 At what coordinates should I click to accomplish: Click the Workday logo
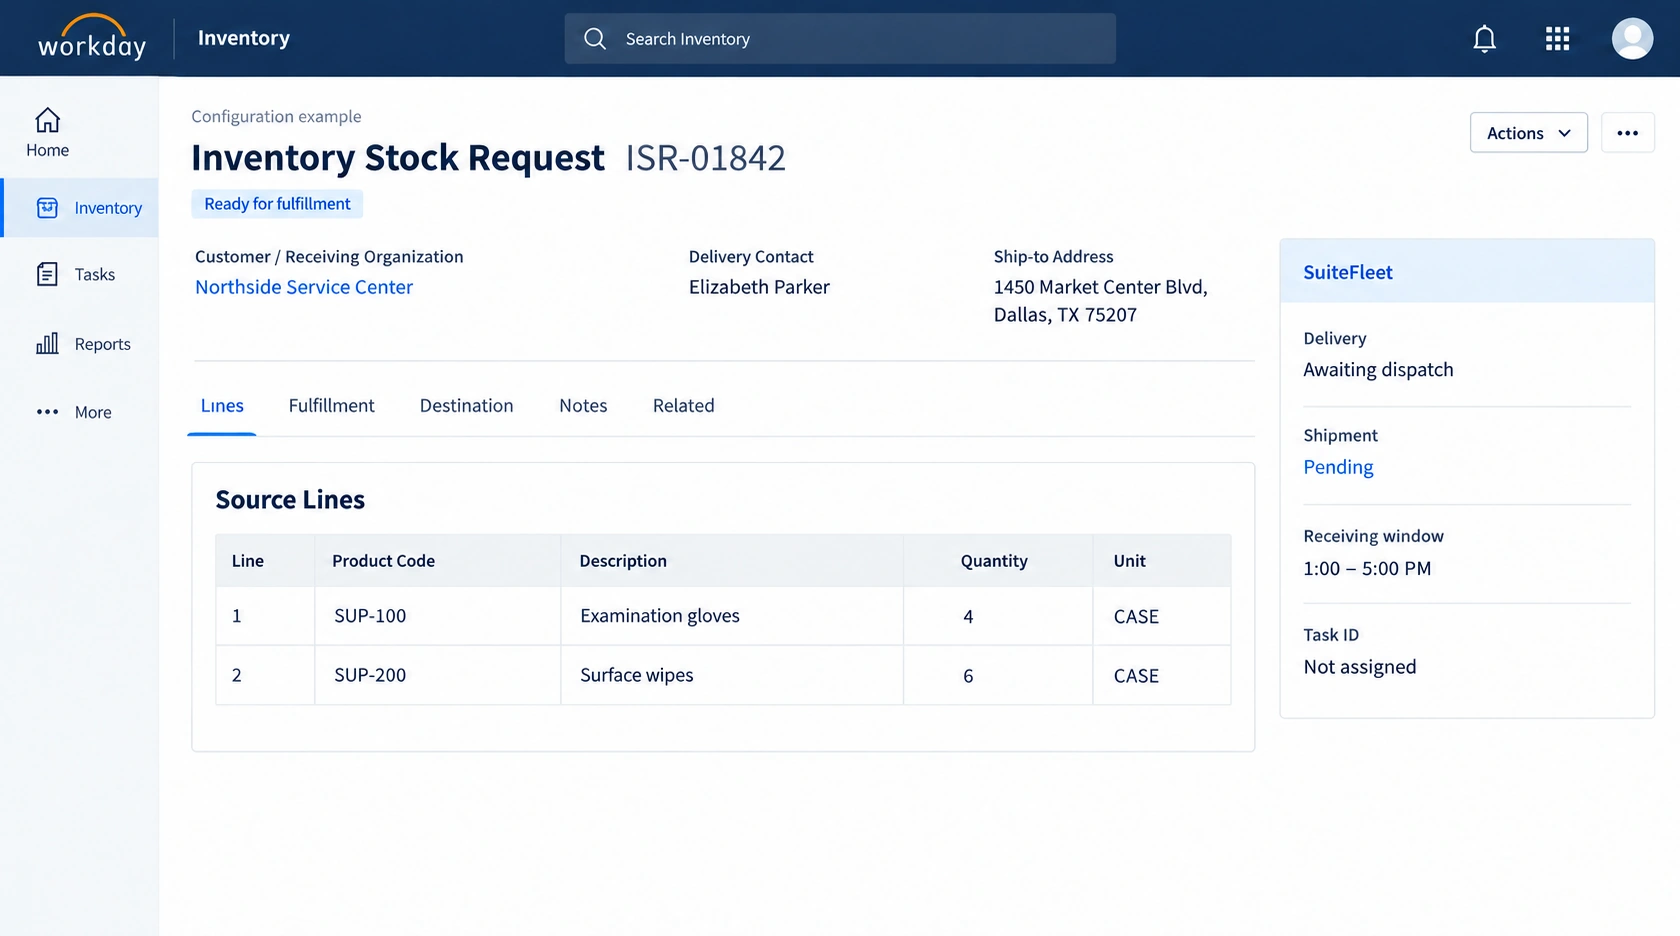tap(92, 38)
